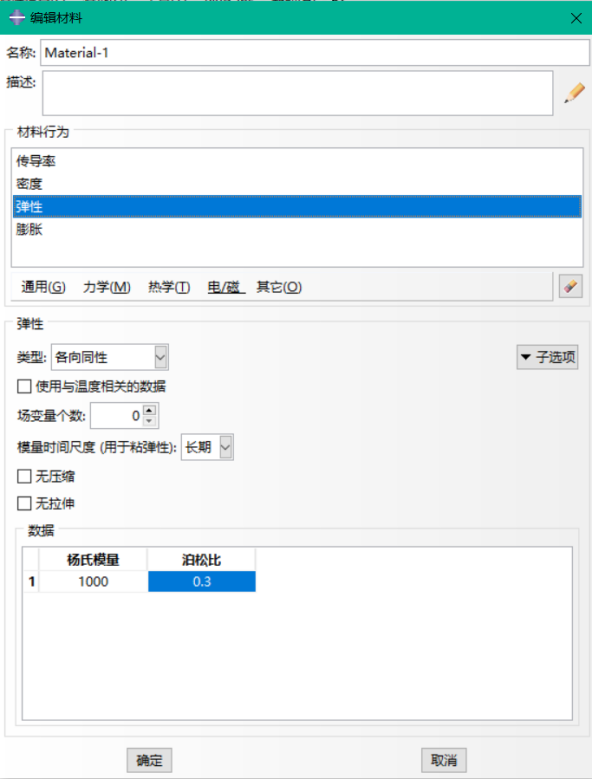
Task: Click the Abaqus dialog title icon
Action: tap(17, 18)
